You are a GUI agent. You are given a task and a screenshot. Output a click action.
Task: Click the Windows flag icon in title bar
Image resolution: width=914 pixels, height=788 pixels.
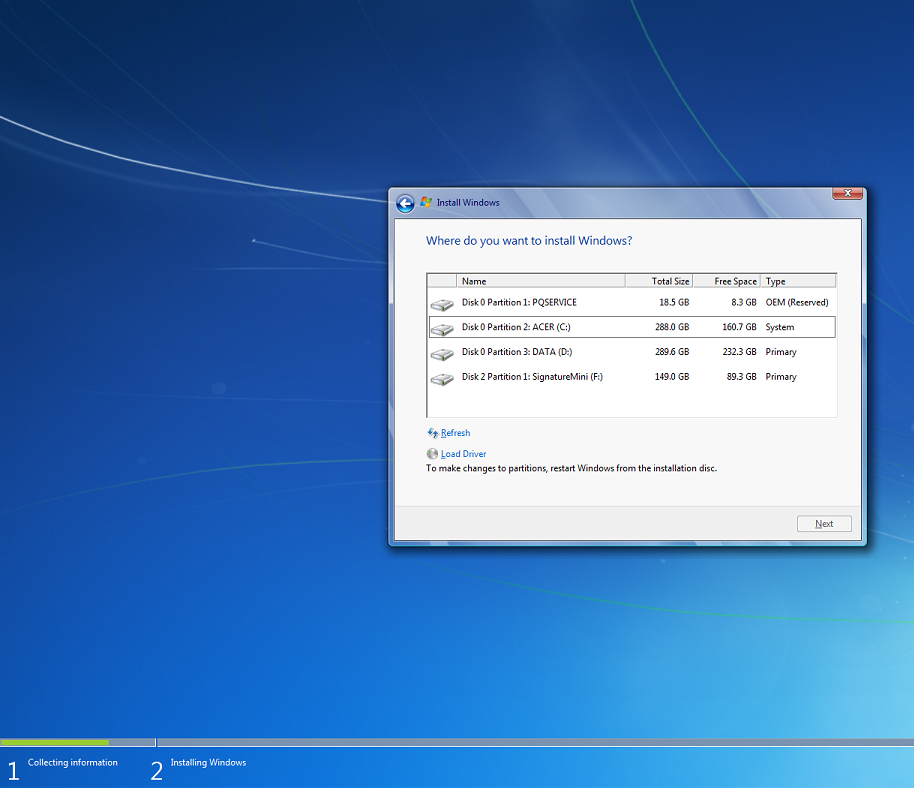(x=426, y=202)
